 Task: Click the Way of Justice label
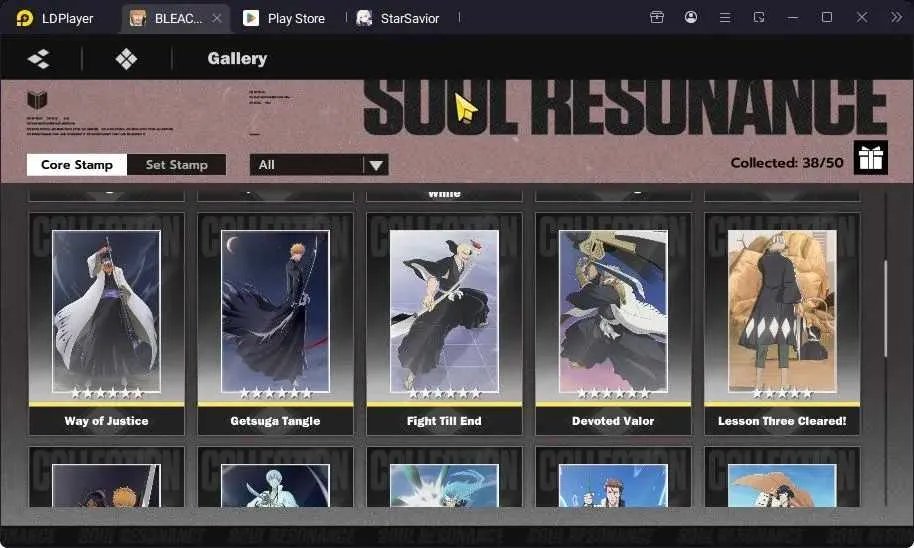[x=107, y=421]
